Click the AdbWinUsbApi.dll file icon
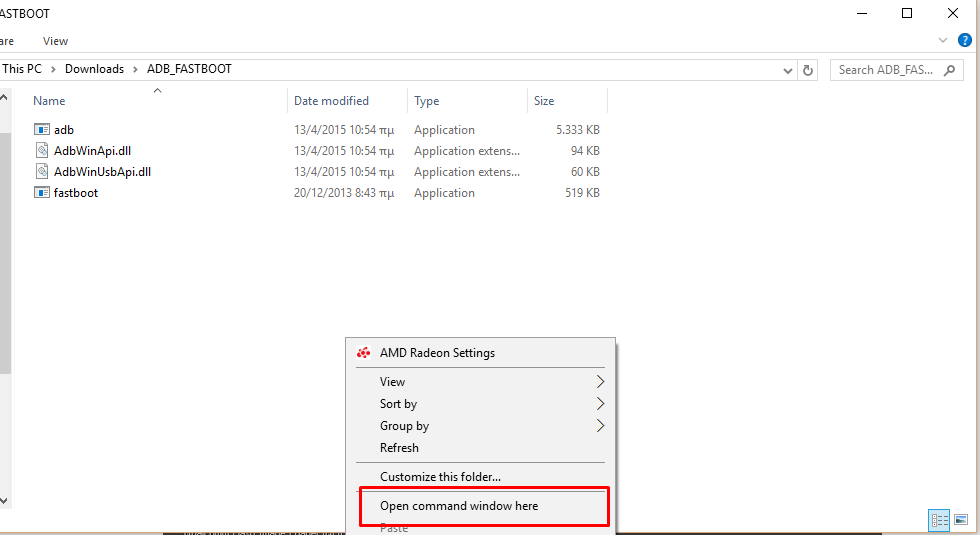Viewport: 980px width, 535px height. tap(42, 171)
